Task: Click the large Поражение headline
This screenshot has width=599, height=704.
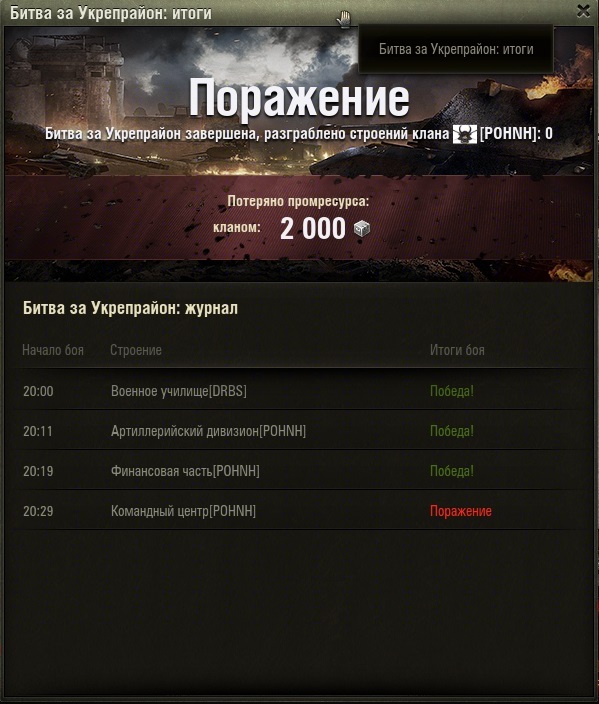Action: click(x=299, y=97)
